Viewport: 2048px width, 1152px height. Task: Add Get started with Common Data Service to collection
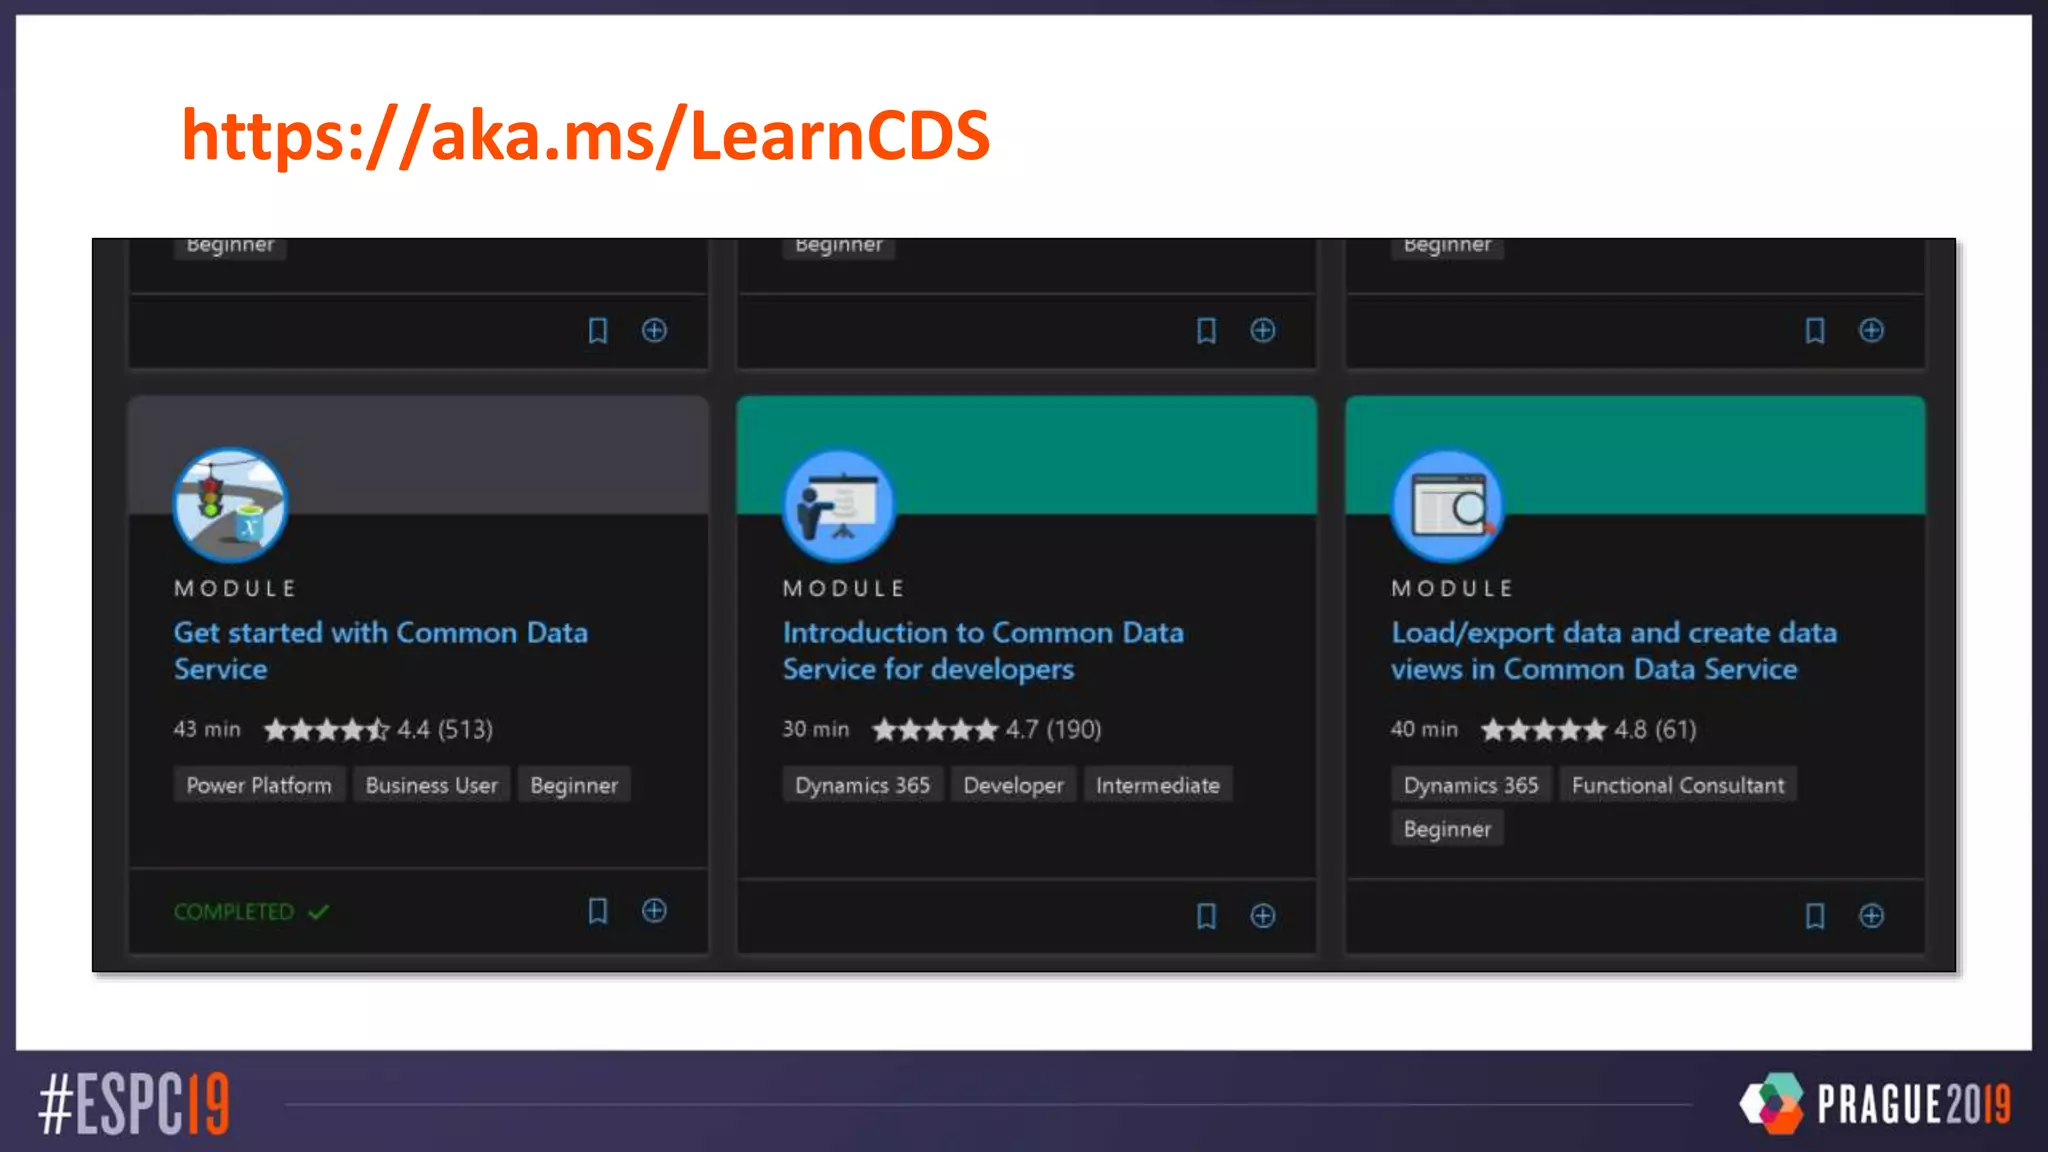pyautogui.click(x=654, y=911)
